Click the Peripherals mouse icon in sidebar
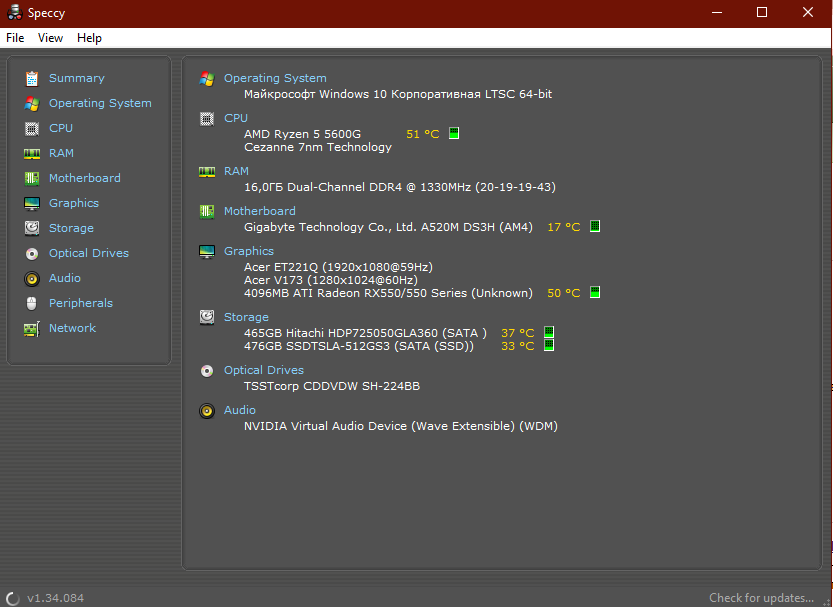The height and width of the screenshot is (607, 833). pos(32,304)
